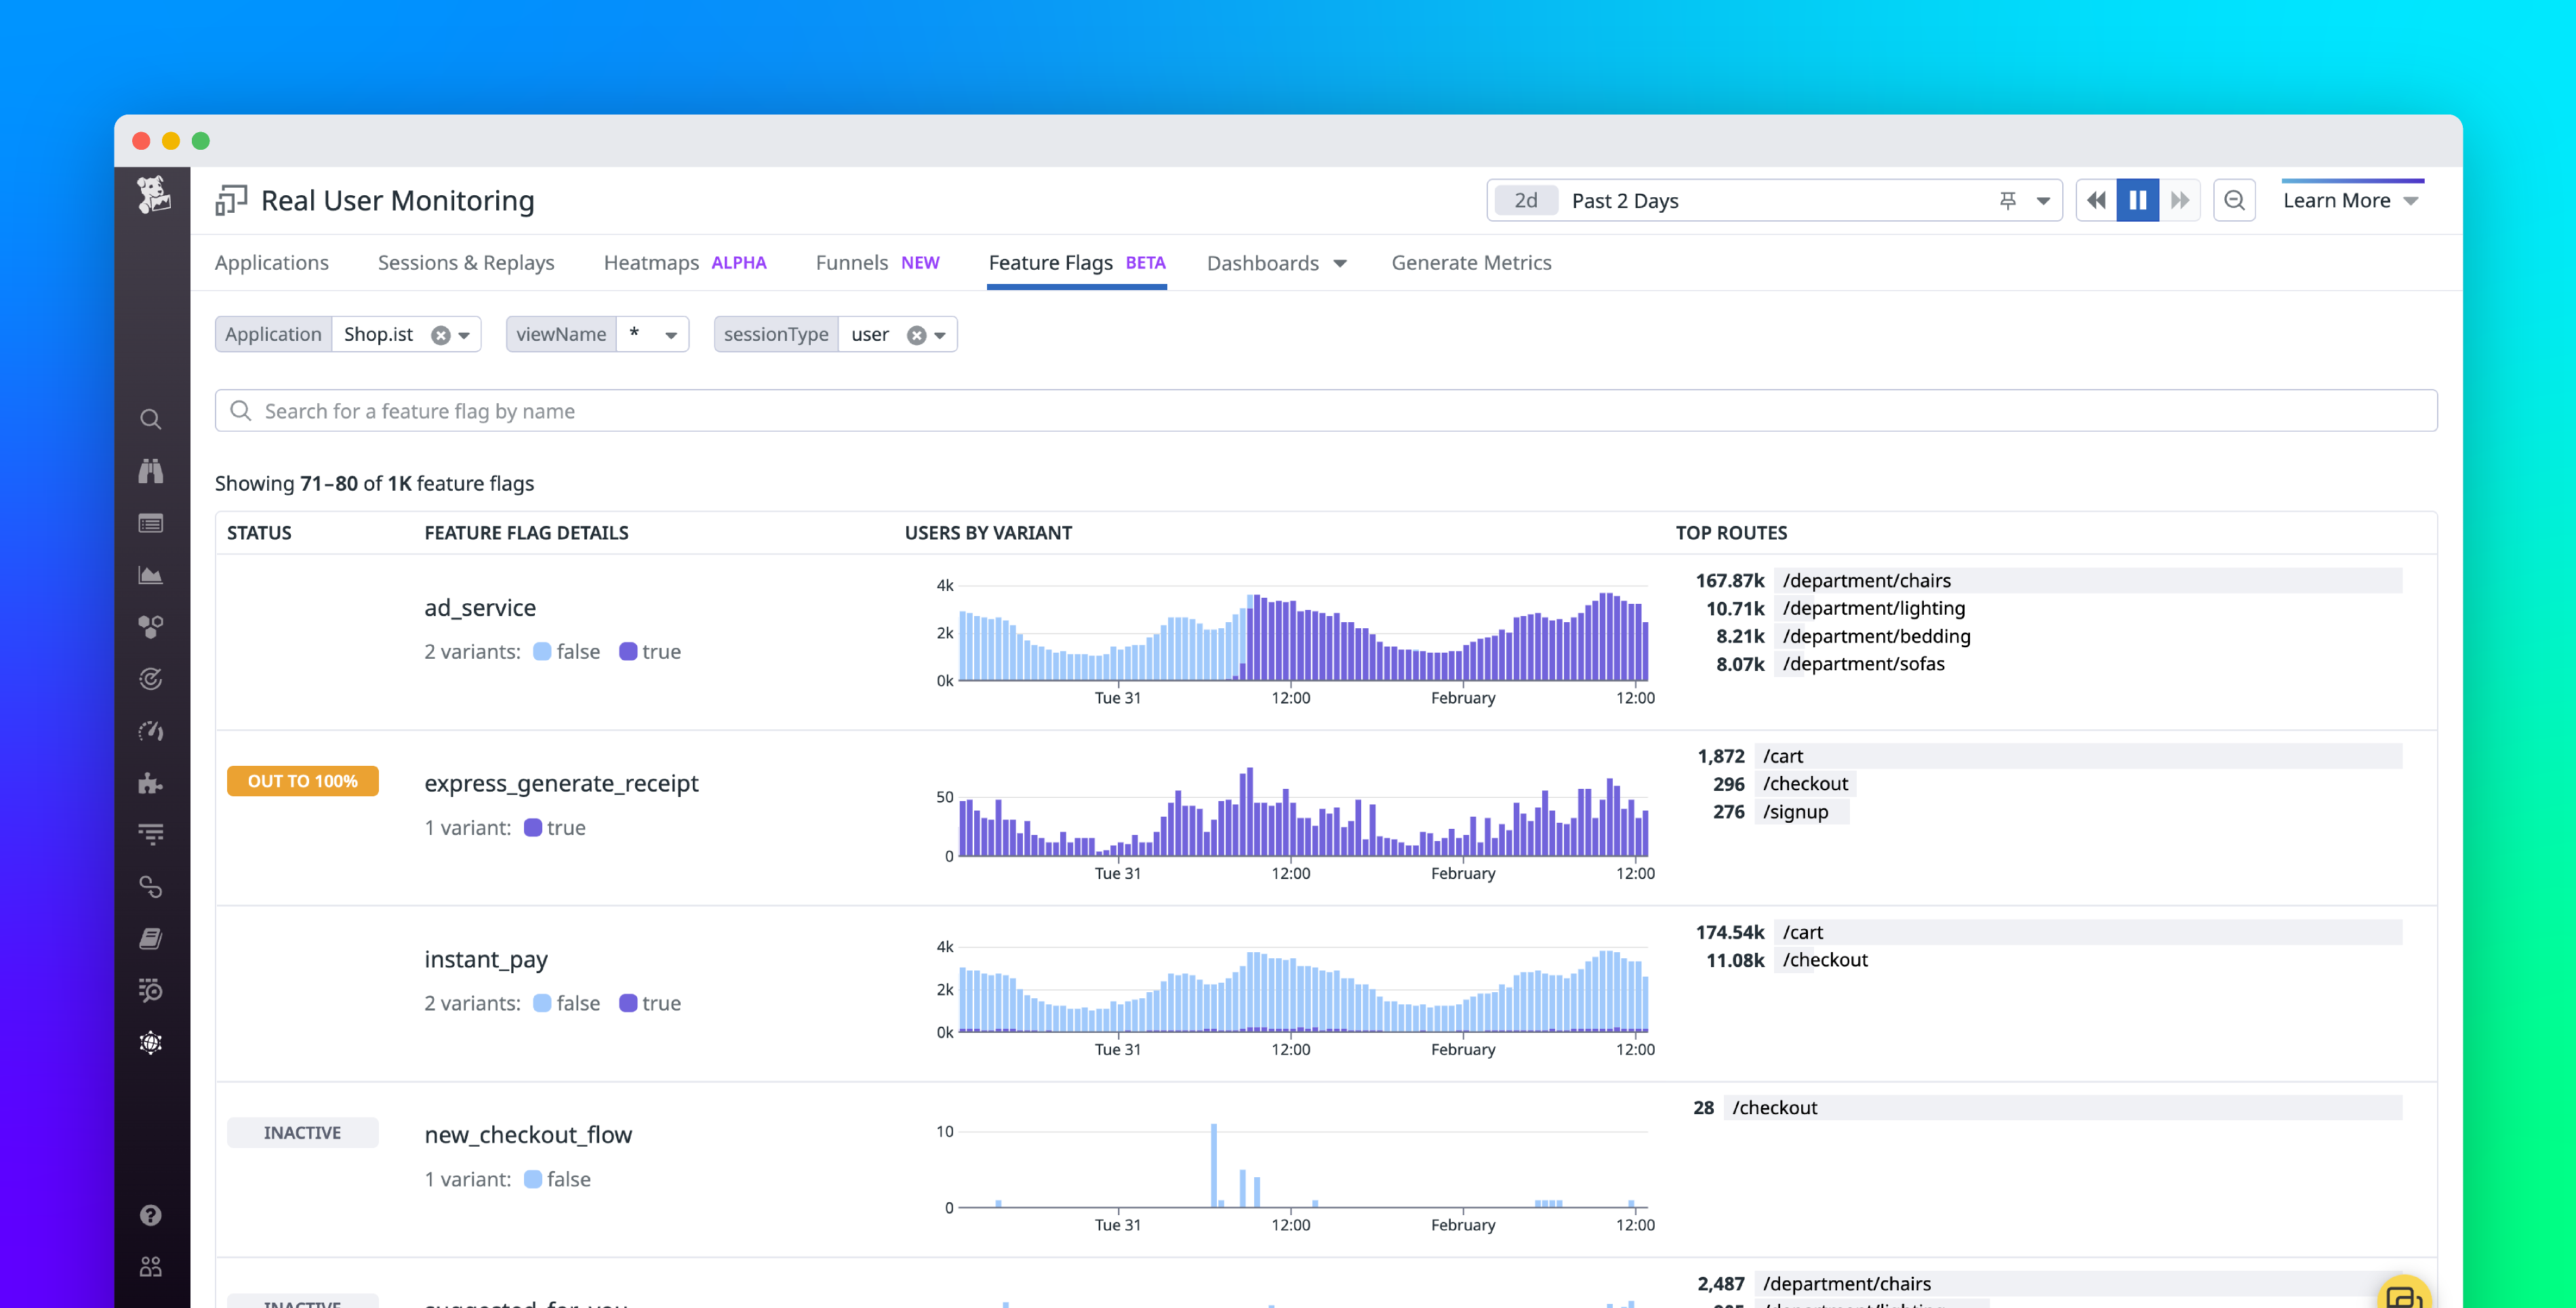Click the Datadog logo at top left
Image resolution: width=2576 pixels, height=1308 pixels.
coord(152,196)
